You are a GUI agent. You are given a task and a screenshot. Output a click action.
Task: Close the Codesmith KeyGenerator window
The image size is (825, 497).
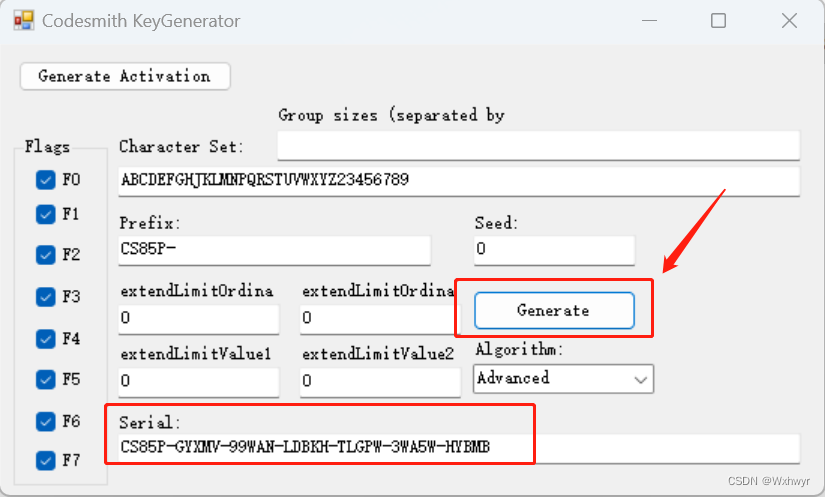[x=789, y=21]
